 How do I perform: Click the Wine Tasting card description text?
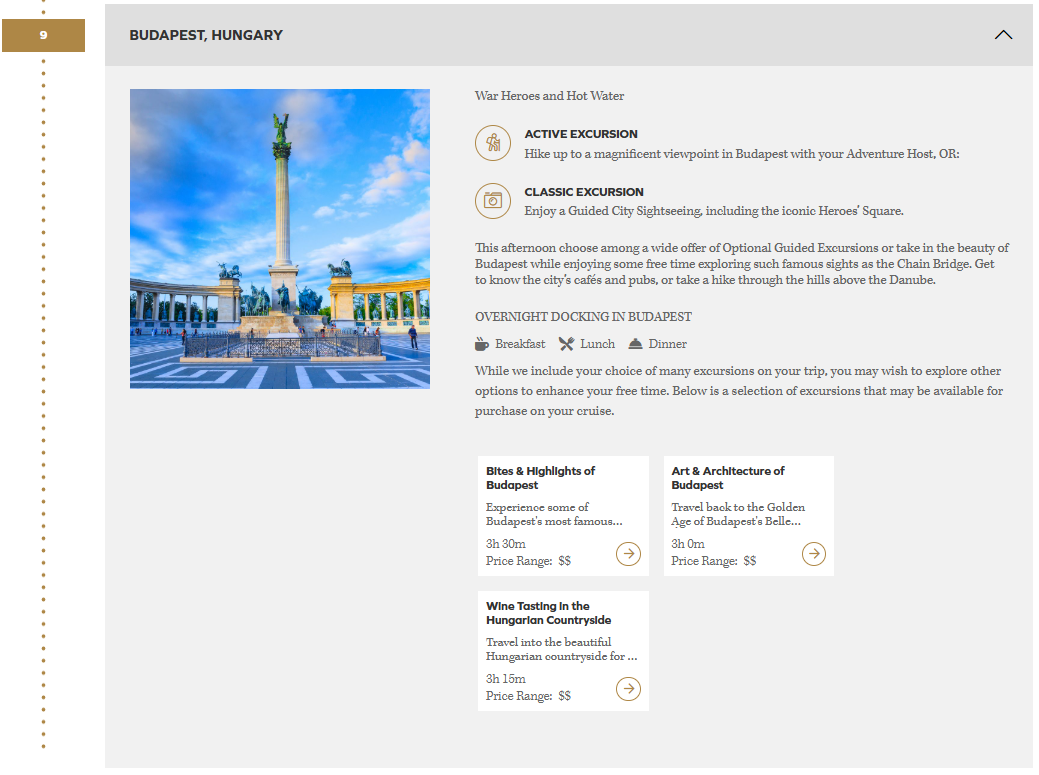click(561, 649)
